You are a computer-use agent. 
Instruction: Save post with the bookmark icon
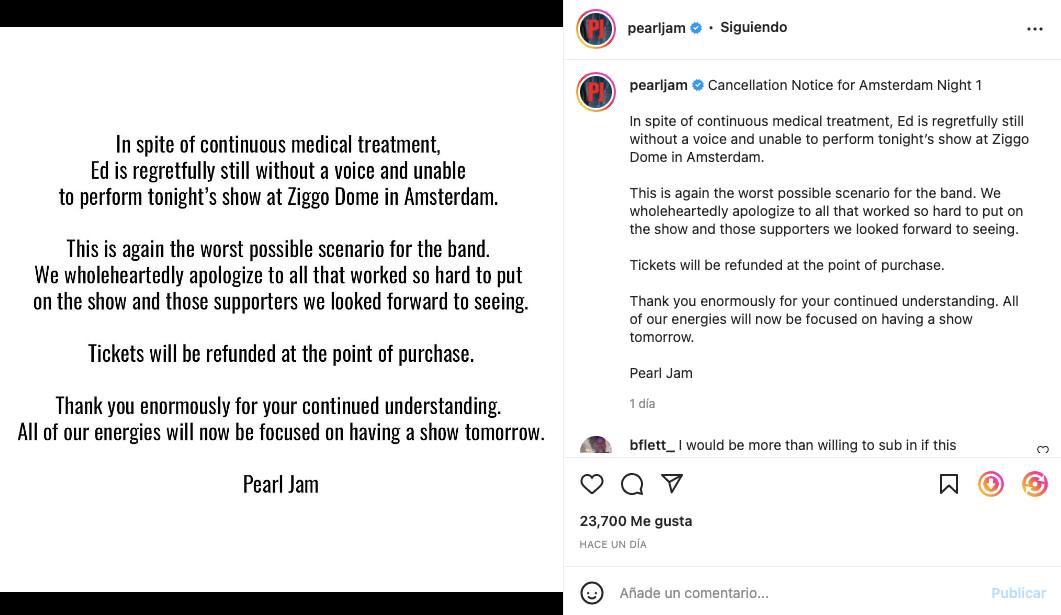point(949,484)
